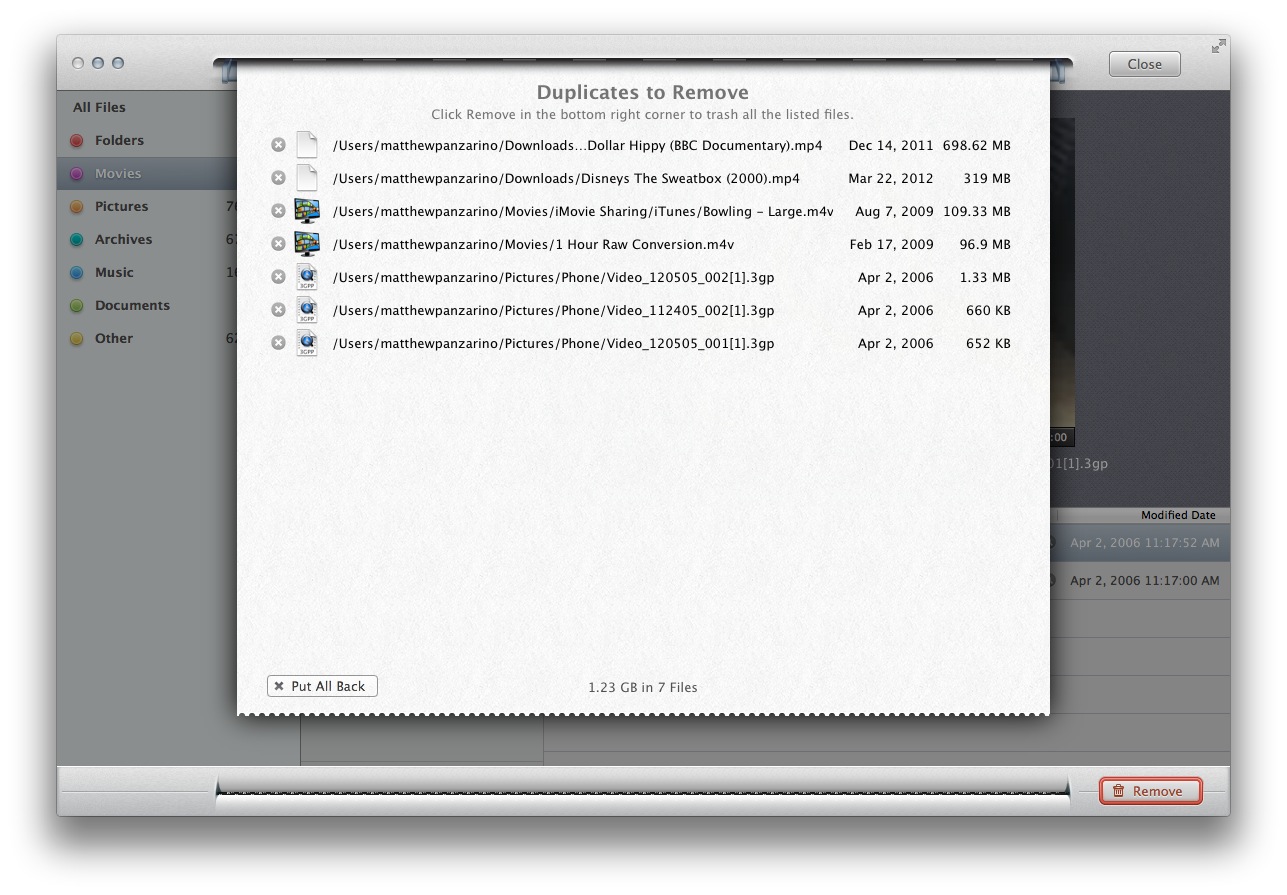The width and height of the screenshot is (1287, 895).
Task: Select the Bowling - Large.m4v path
Action: (582, 211)
